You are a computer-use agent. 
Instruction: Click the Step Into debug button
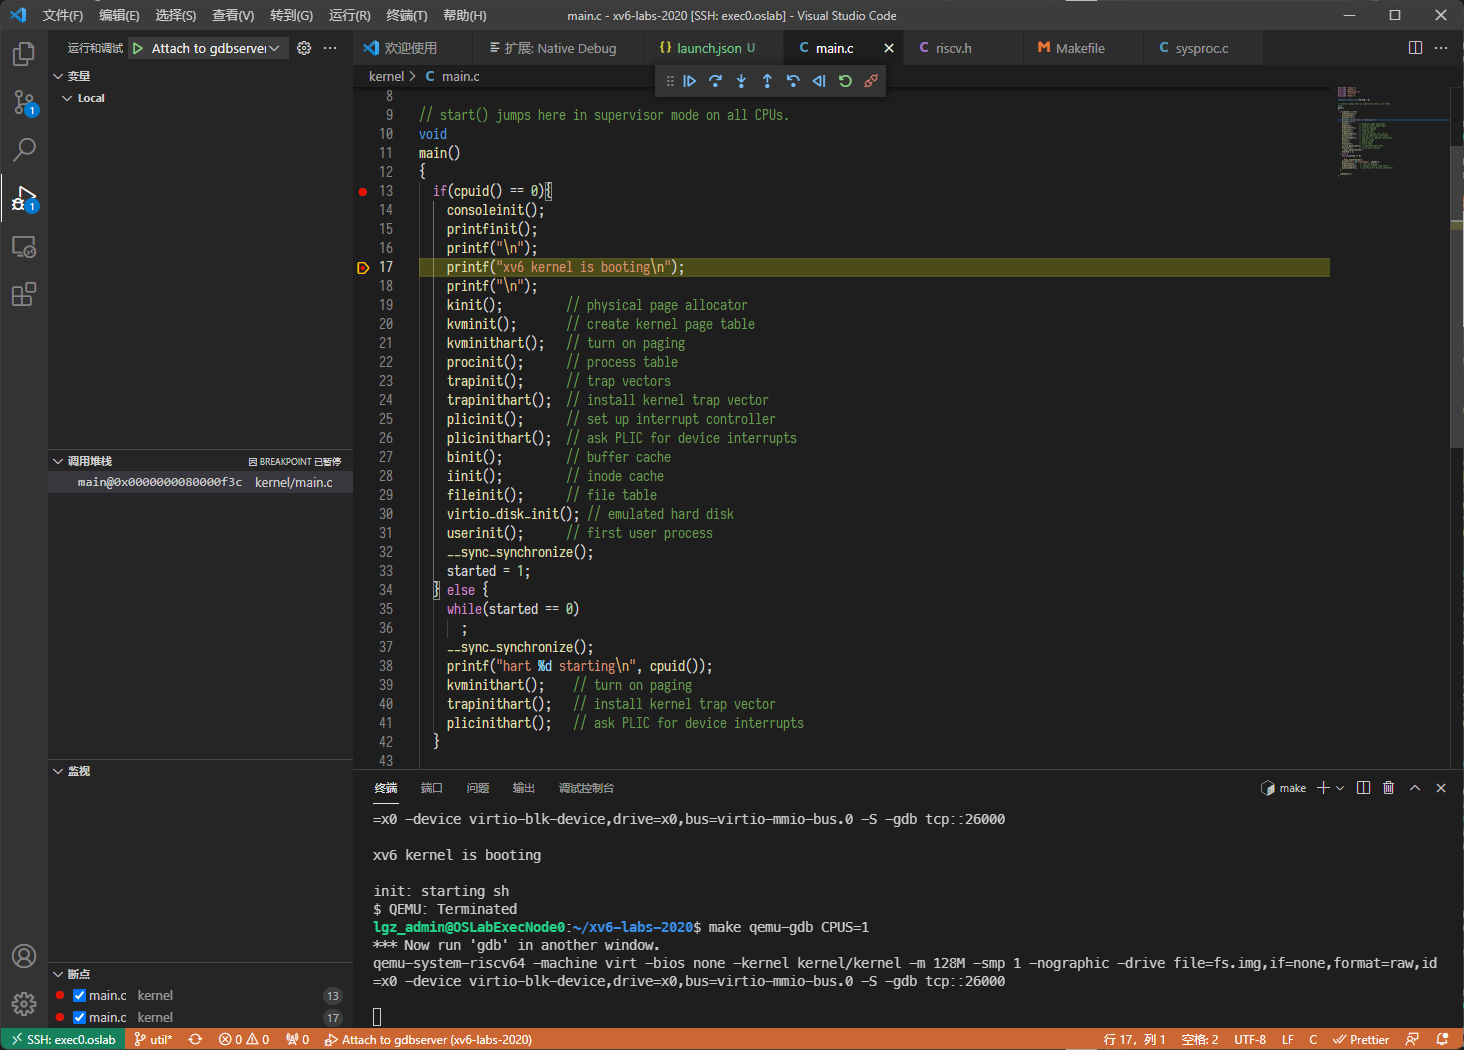coord(741,81)
